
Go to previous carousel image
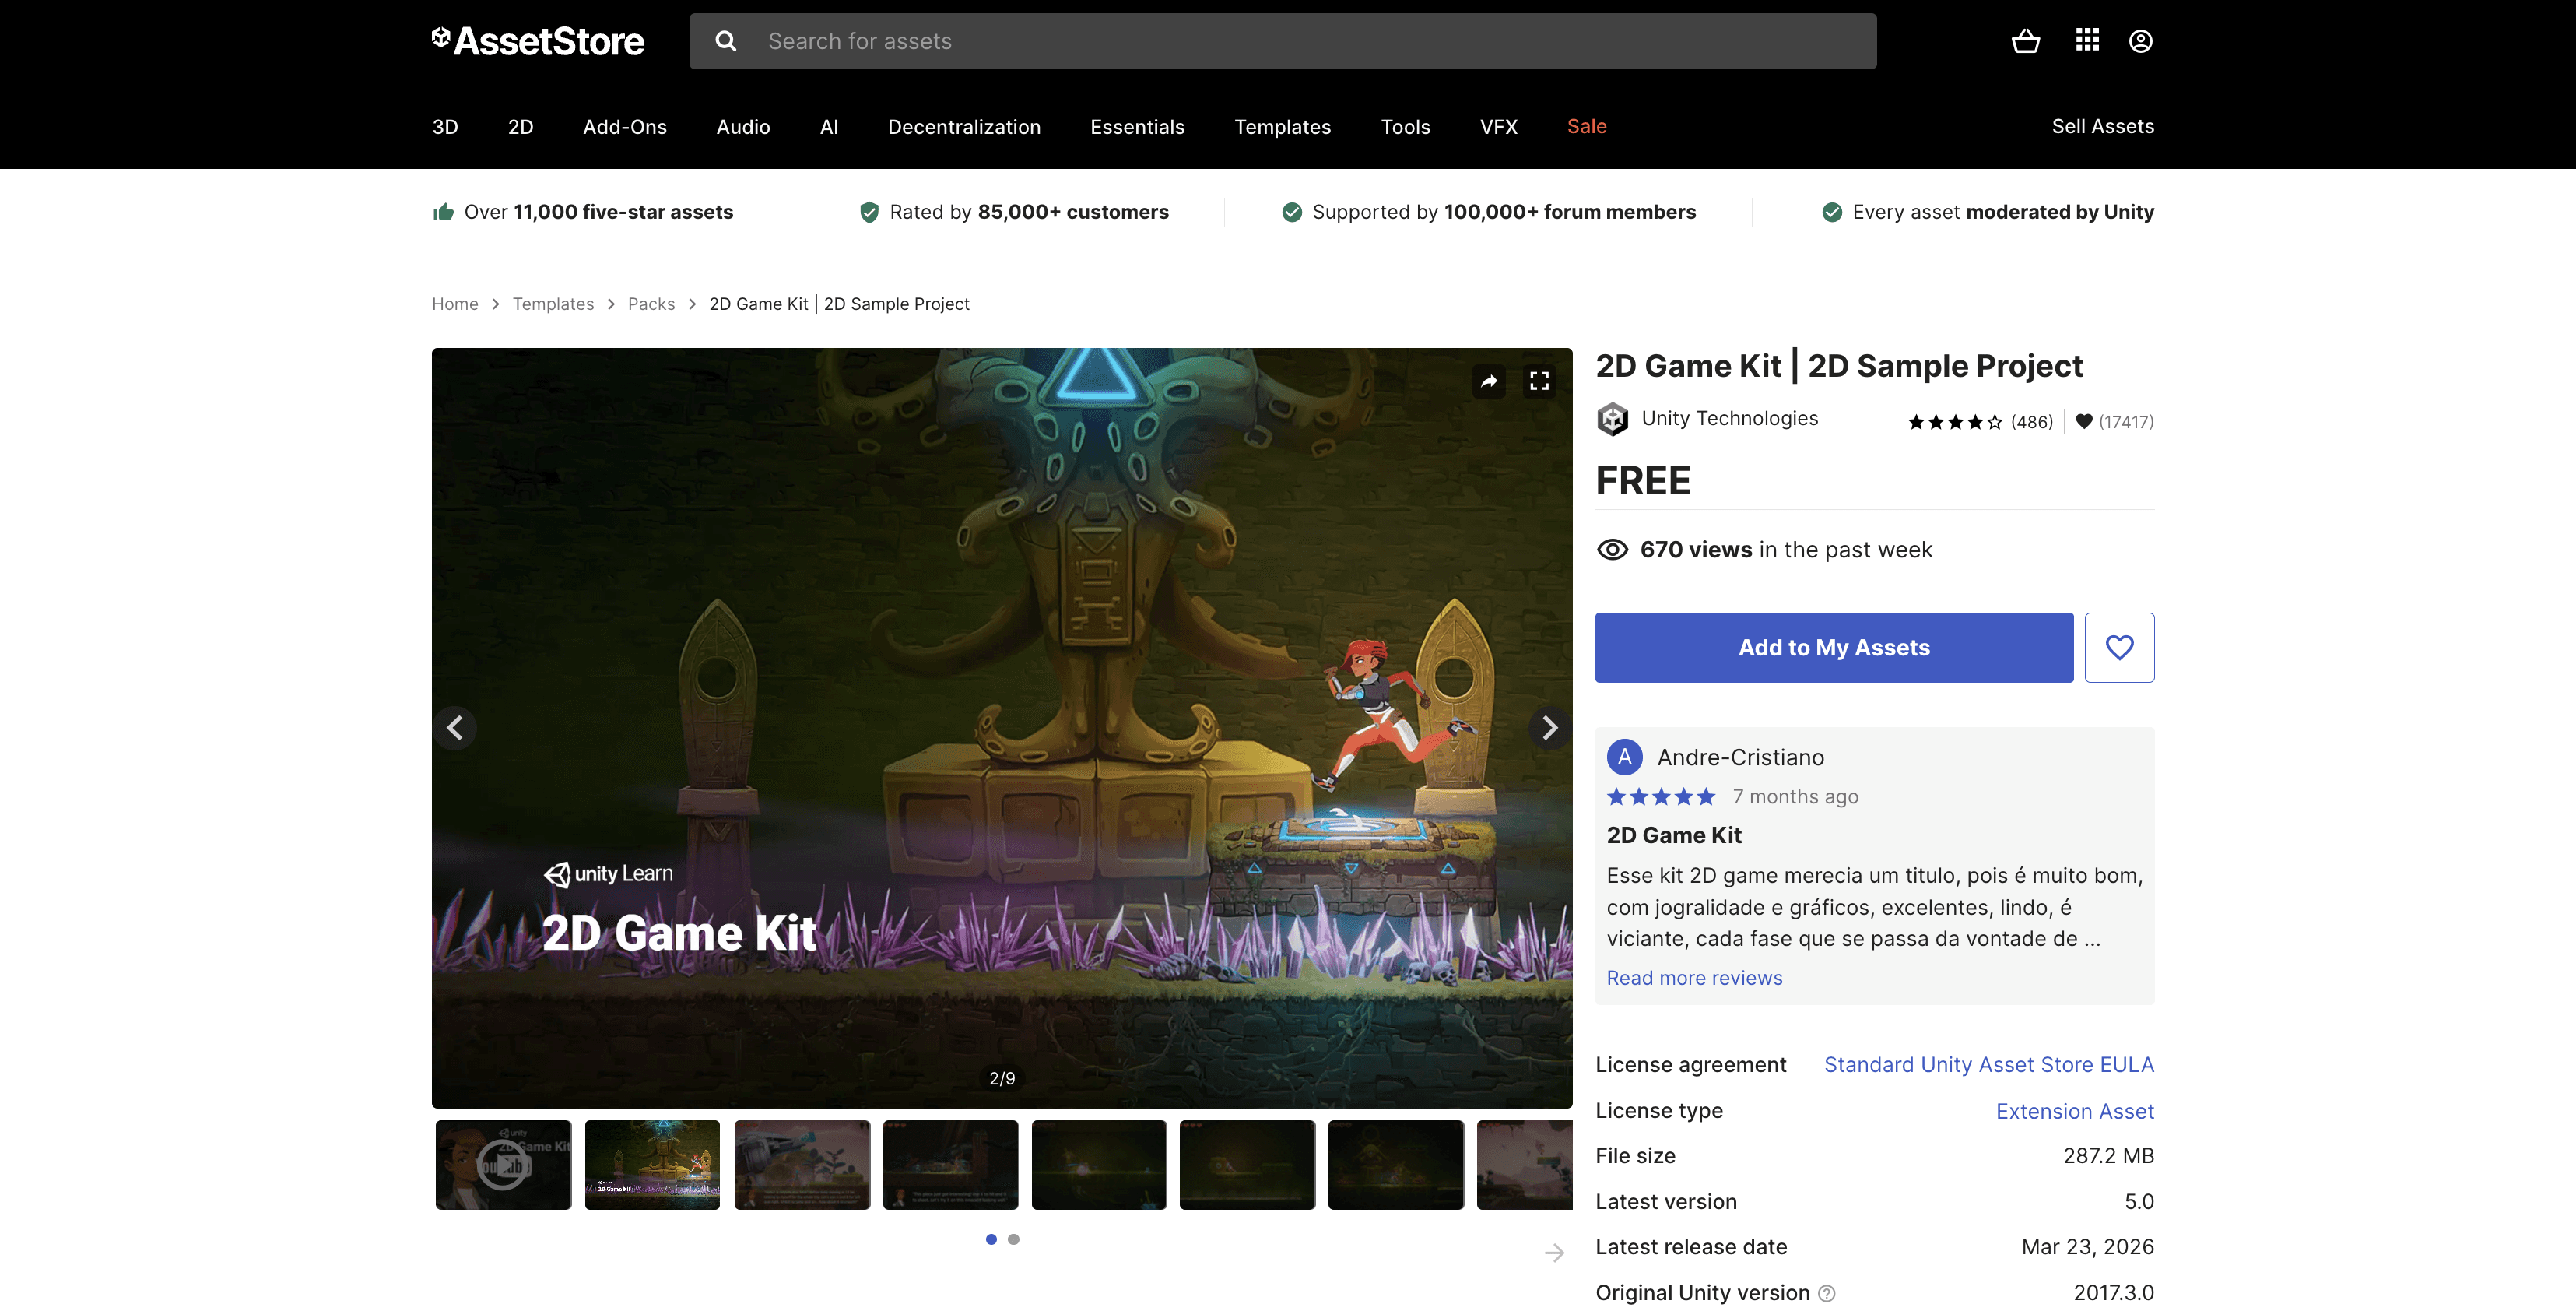tap(455, 728)
